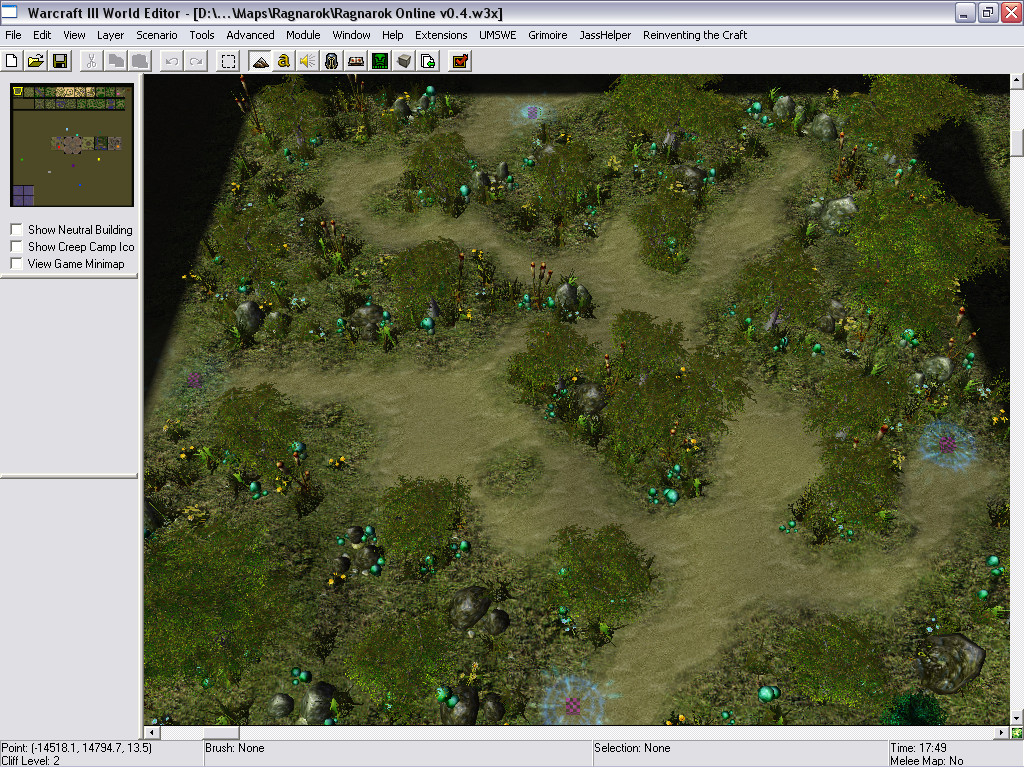The image size is (1024, 768).
Task: Open the JassHelper menu
Action: pyautogui.click(x=605, y=35)
